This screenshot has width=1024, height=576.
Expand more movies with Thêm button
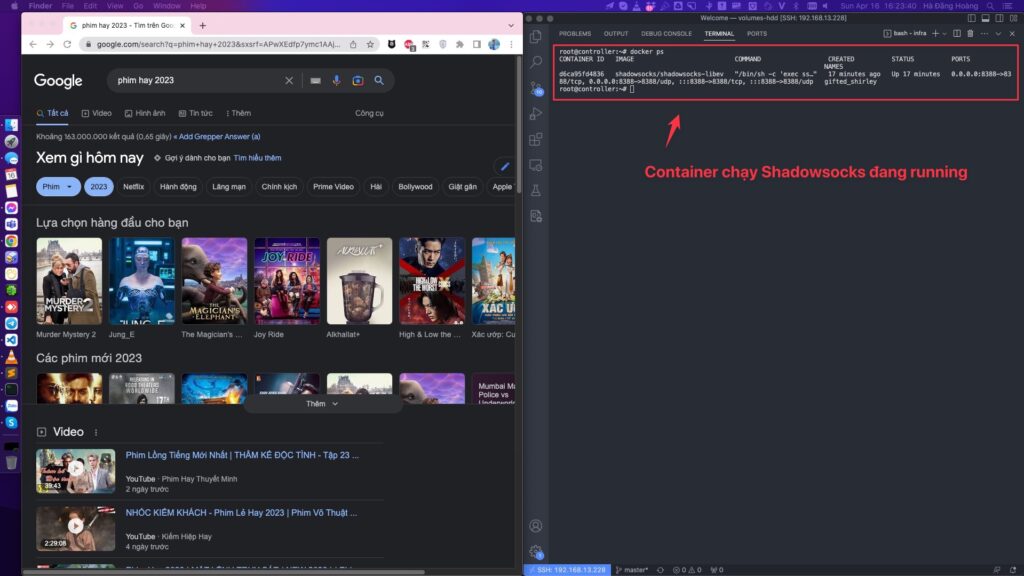[322, 404]
